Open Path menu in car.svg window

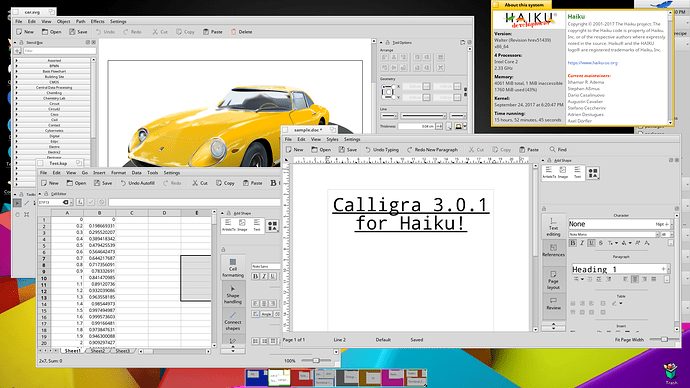coord(81,21)
